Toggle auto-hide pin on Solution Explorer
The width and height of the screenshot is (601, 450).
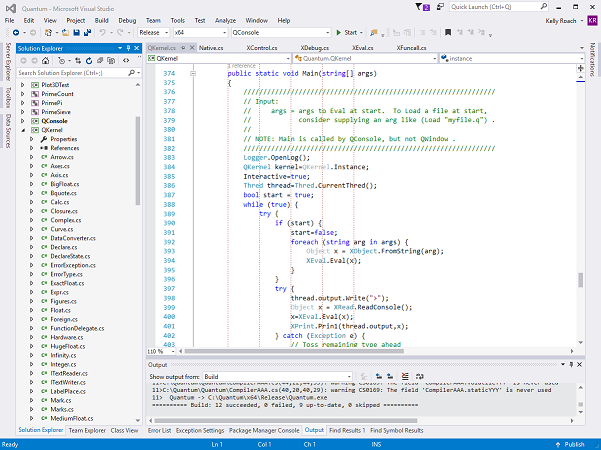click(128, 48)
